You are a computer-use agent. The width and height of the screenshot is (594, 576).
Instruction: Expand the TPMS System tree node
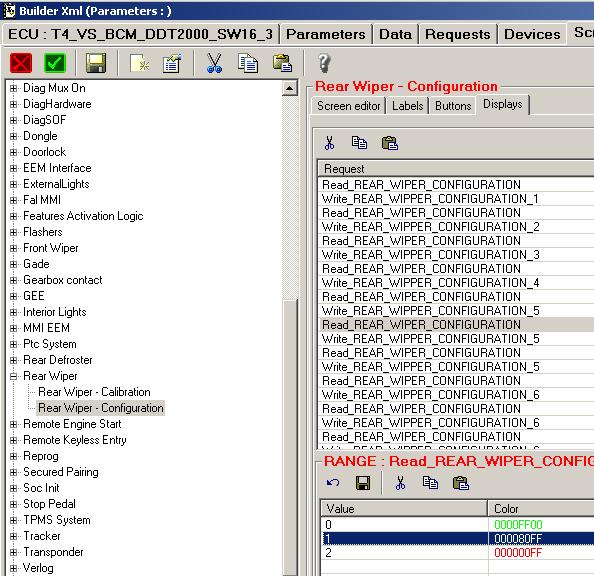coord(14,520)
